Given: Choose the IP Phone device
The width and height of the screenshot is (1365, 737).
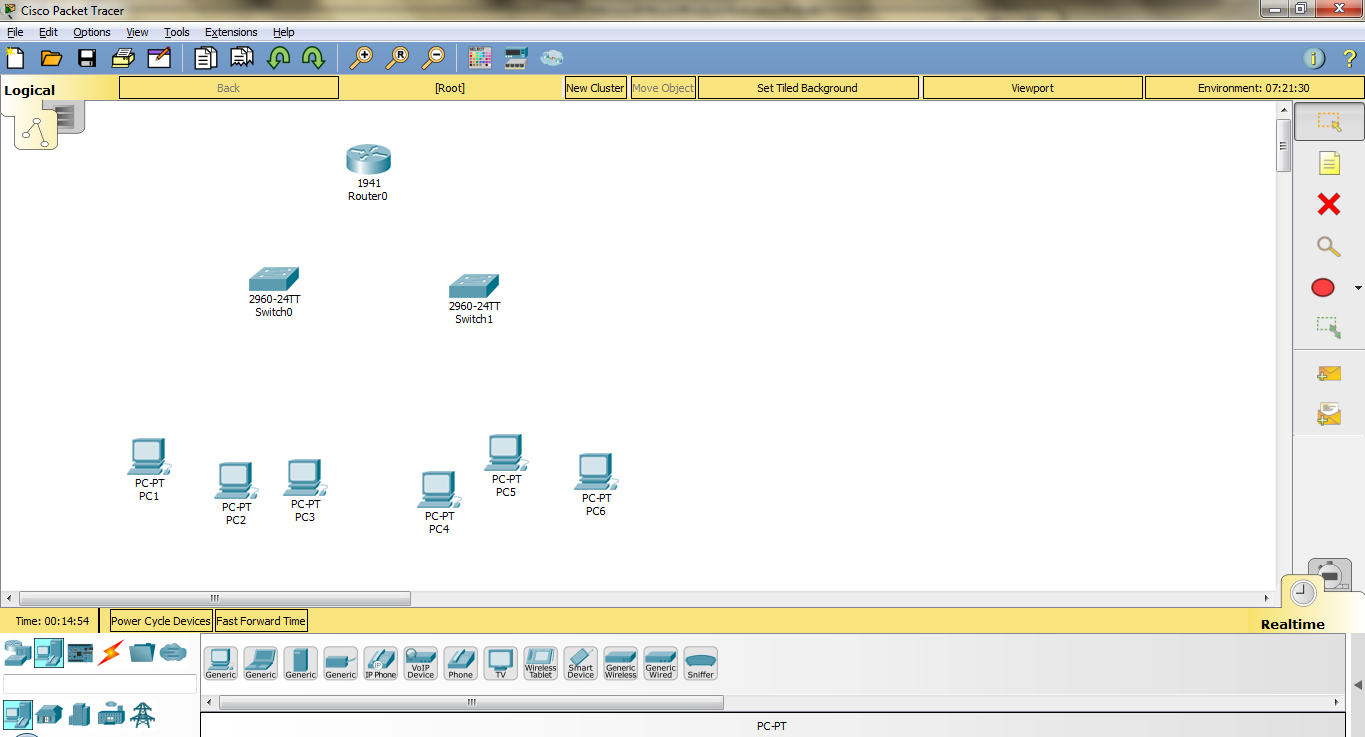Looking at the screenshot, I should point(380,660).
